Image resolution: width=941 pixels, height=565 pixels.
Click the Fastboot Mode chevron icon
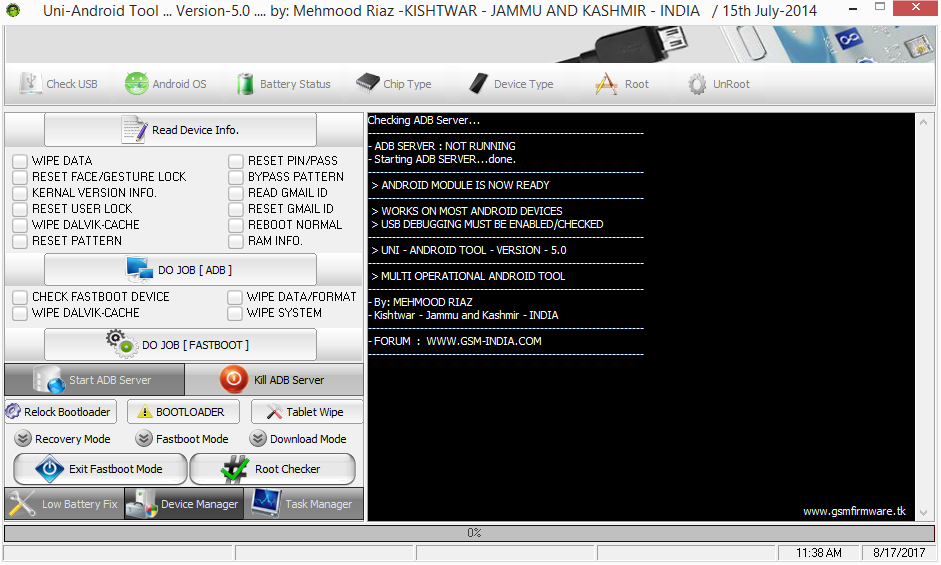(143, 438)
